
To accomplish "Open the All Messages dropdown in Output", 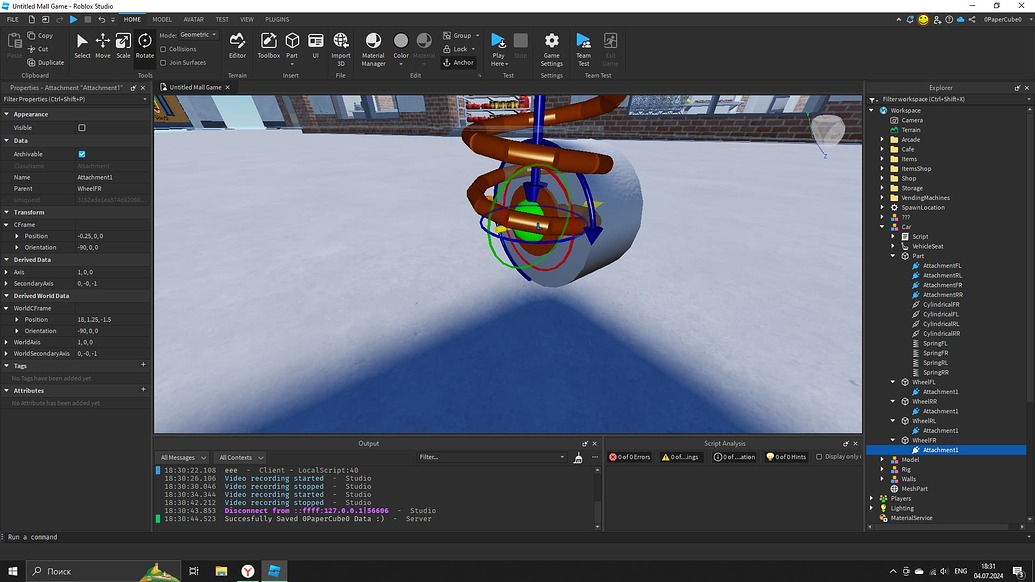I will [182, 457].
